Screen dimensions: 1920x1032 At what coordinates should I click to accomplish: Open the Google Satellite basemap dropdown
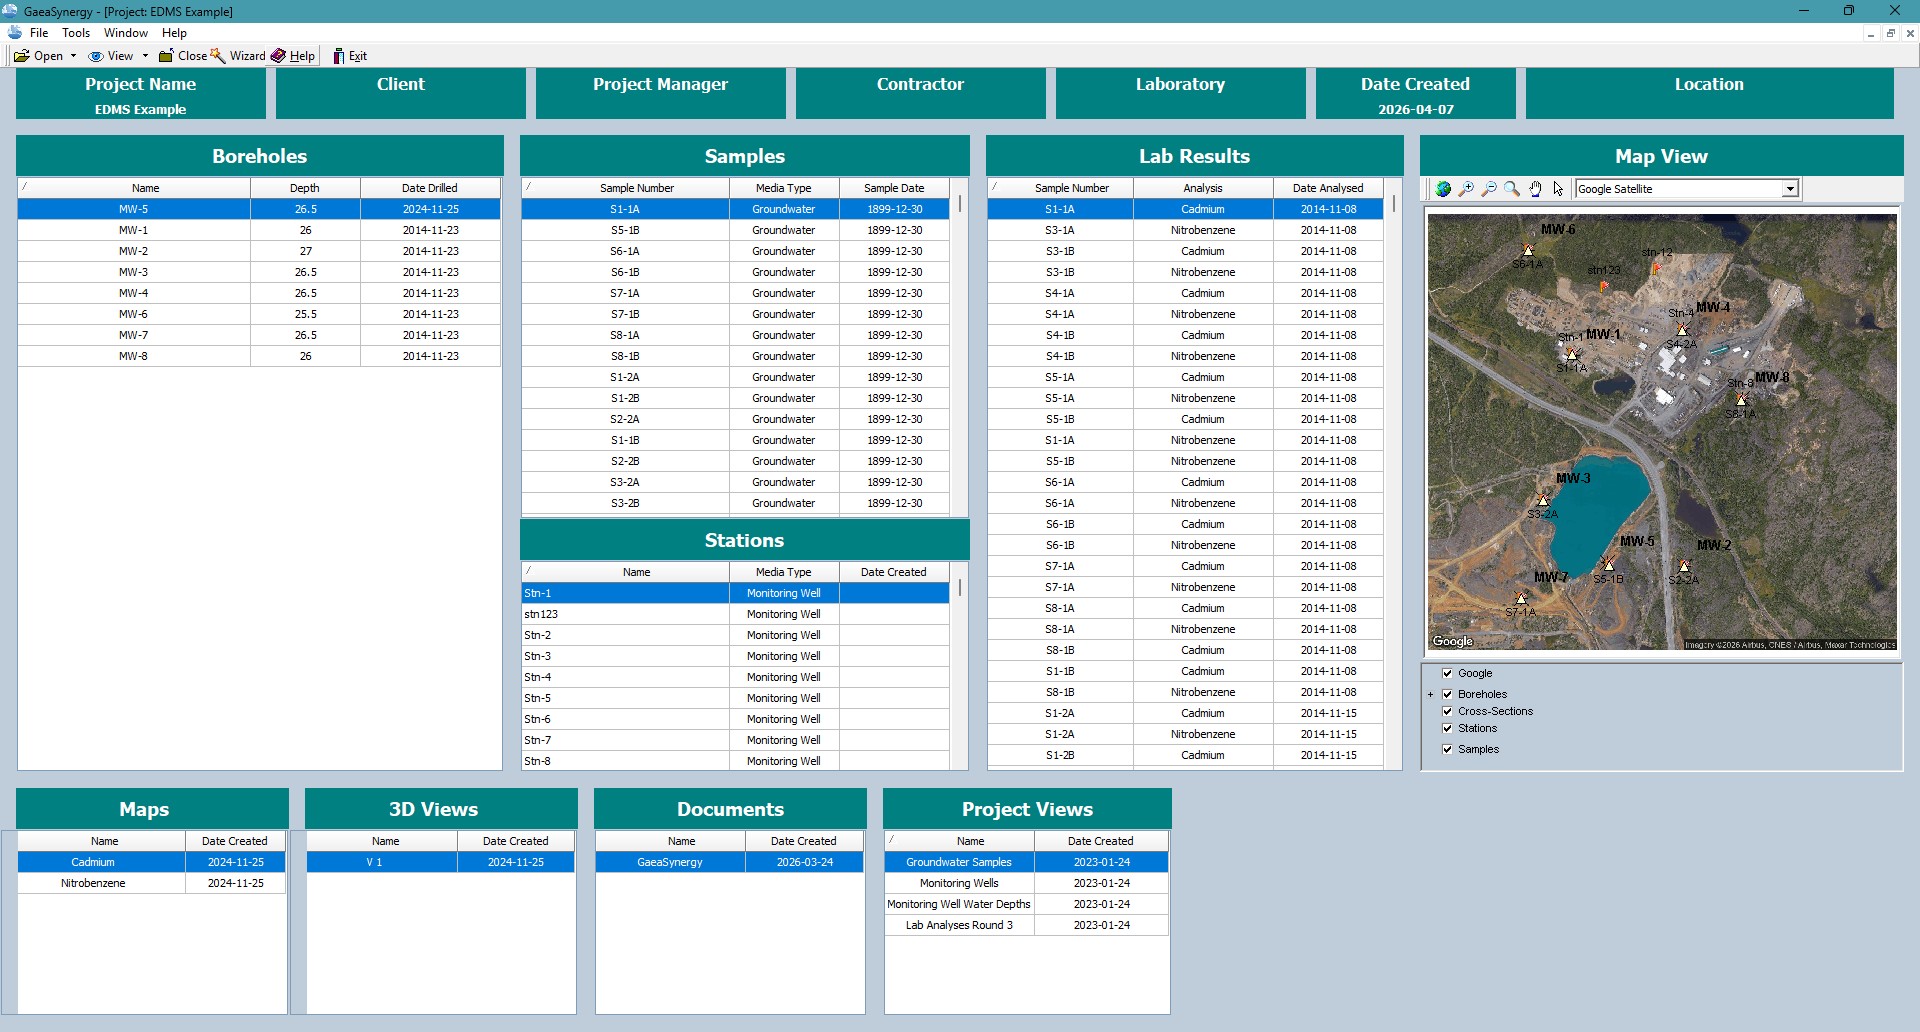1789,188
